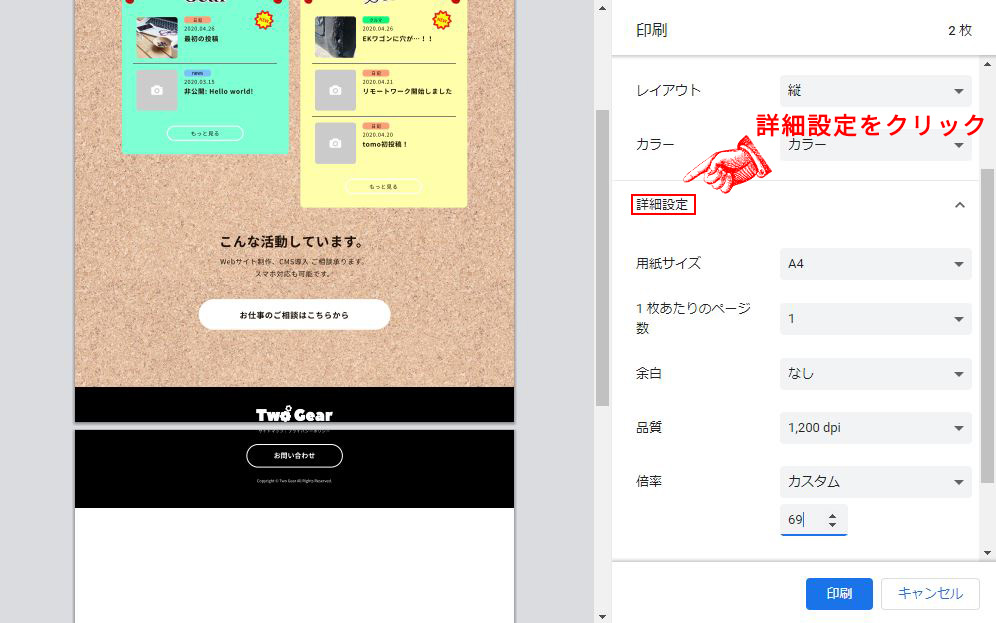Screen dimensions: 996x623
Task: Click the キャンセル cancel button
Action: (930, 593)
